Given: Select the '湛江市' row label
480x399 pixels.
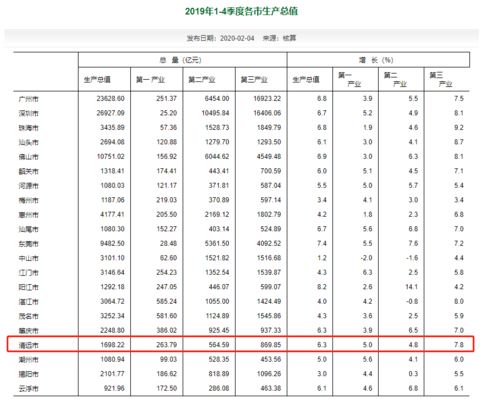Looking at the screenshot, I should coord(29,302).
